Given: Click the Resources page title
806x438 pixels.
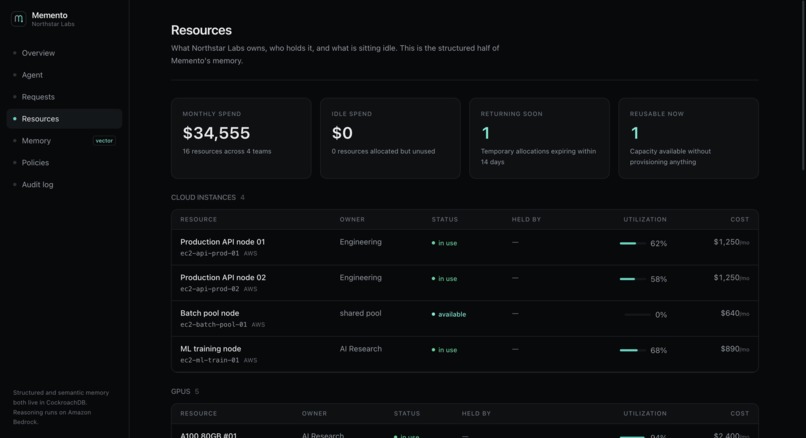Looking at the screenshot, I should click(201, 30).
